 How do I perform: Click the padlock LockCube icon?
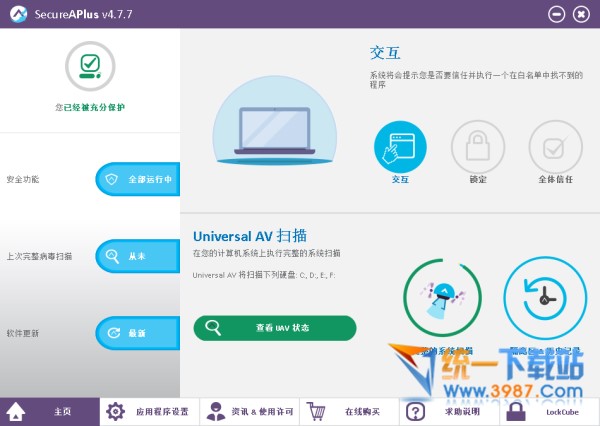click(x=516, y=411)
